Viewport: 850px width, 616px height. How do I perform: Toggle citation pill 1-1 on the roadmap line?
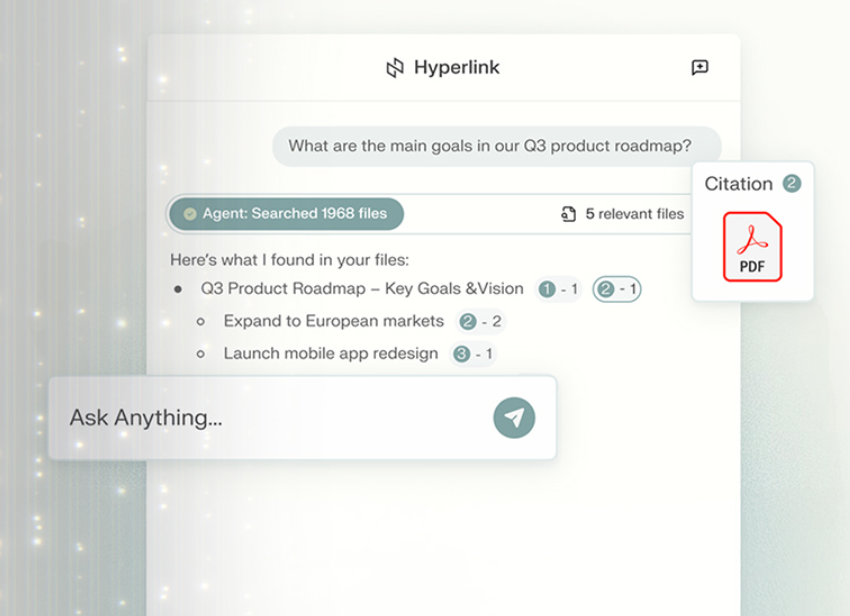tap(557, 288)
